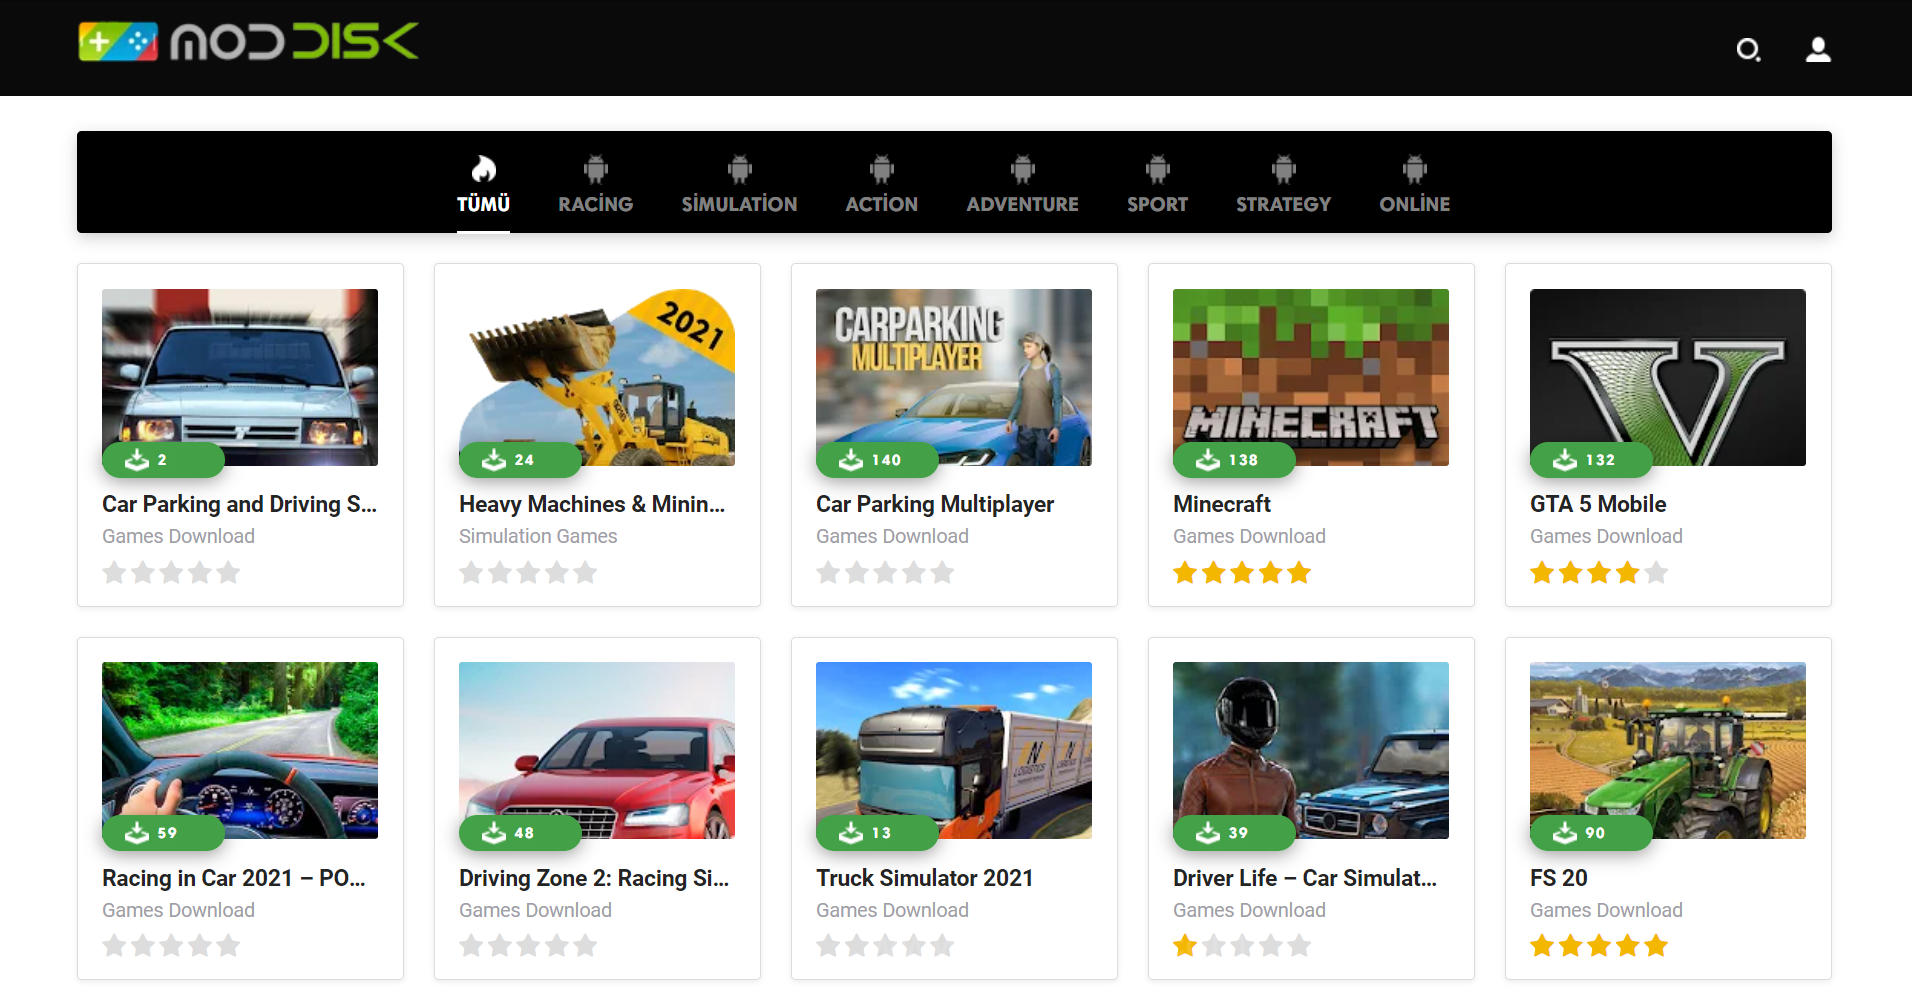Open the Sport category tab
The width and height of the screenshot is (1912, 993).
[x=1157, y=204]
